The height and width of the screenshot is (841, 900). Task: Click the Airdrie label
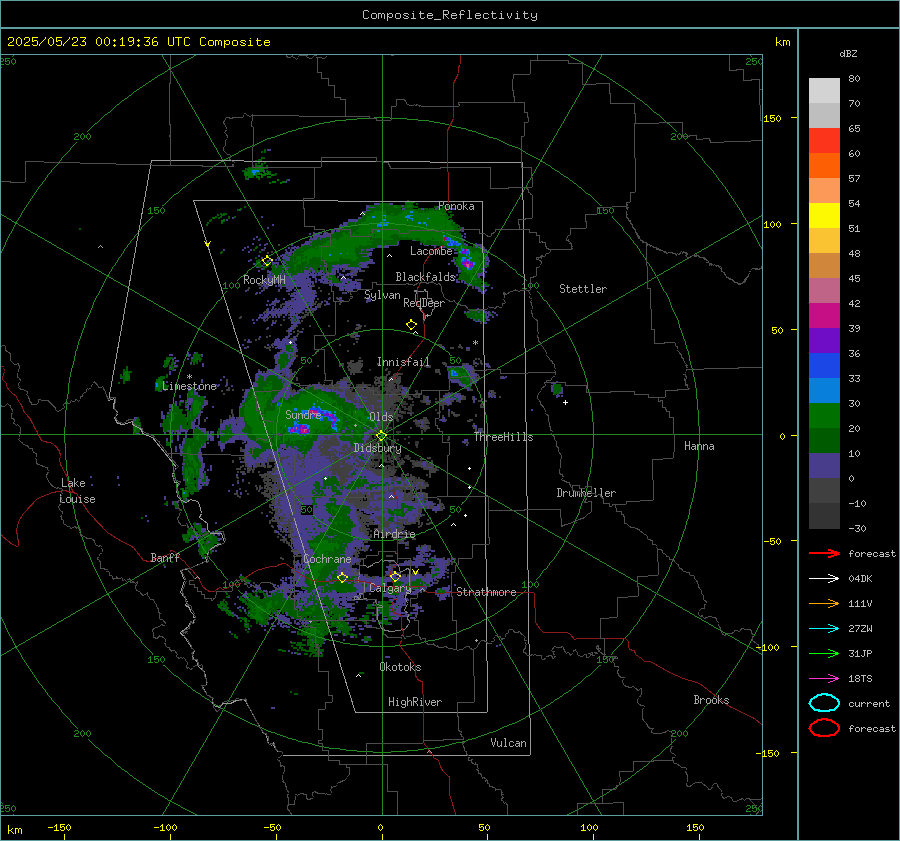click(394, 534)
